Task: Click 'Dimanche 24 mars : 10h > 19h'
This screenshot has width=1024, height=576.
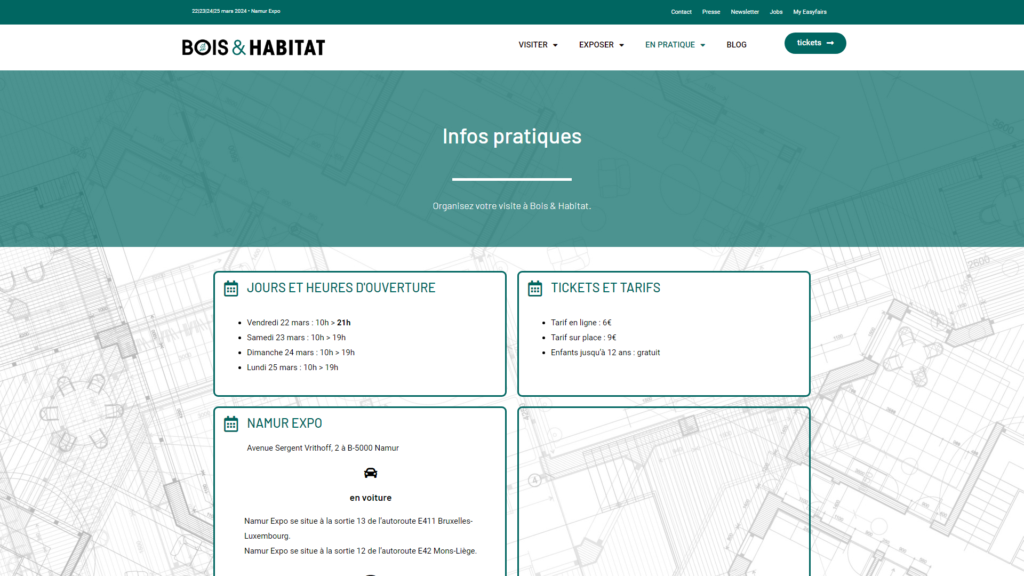Action: click(x=300, y=353)
